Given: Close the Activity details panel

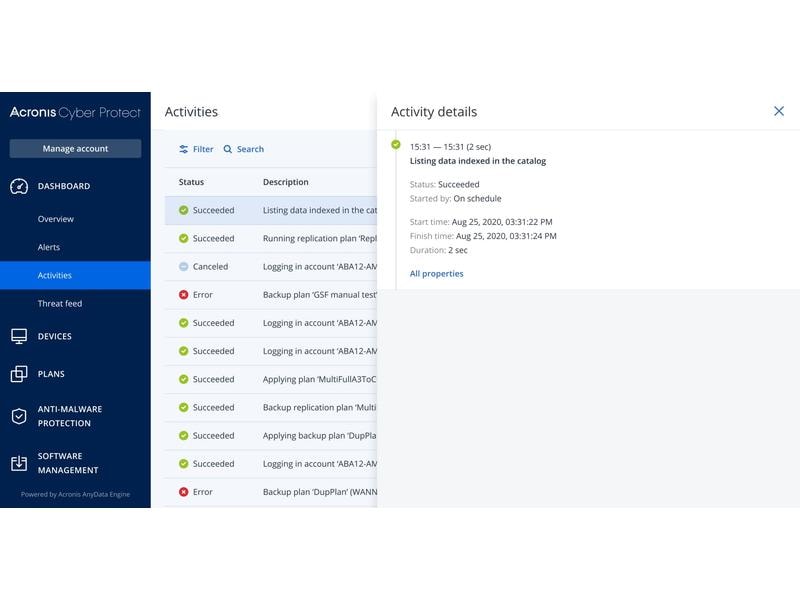Looking at the screenshot, I should (779, 111).
